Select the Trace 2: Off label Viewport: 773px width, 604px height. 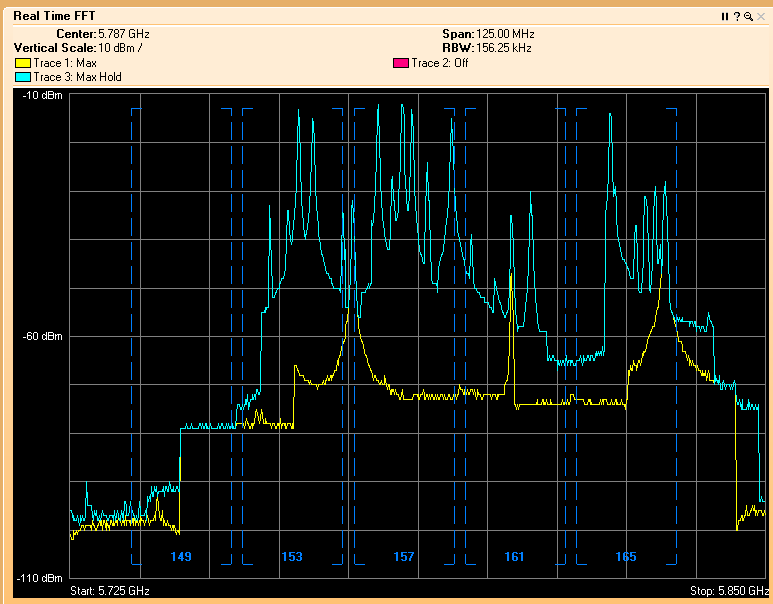(x=440, y=63)
